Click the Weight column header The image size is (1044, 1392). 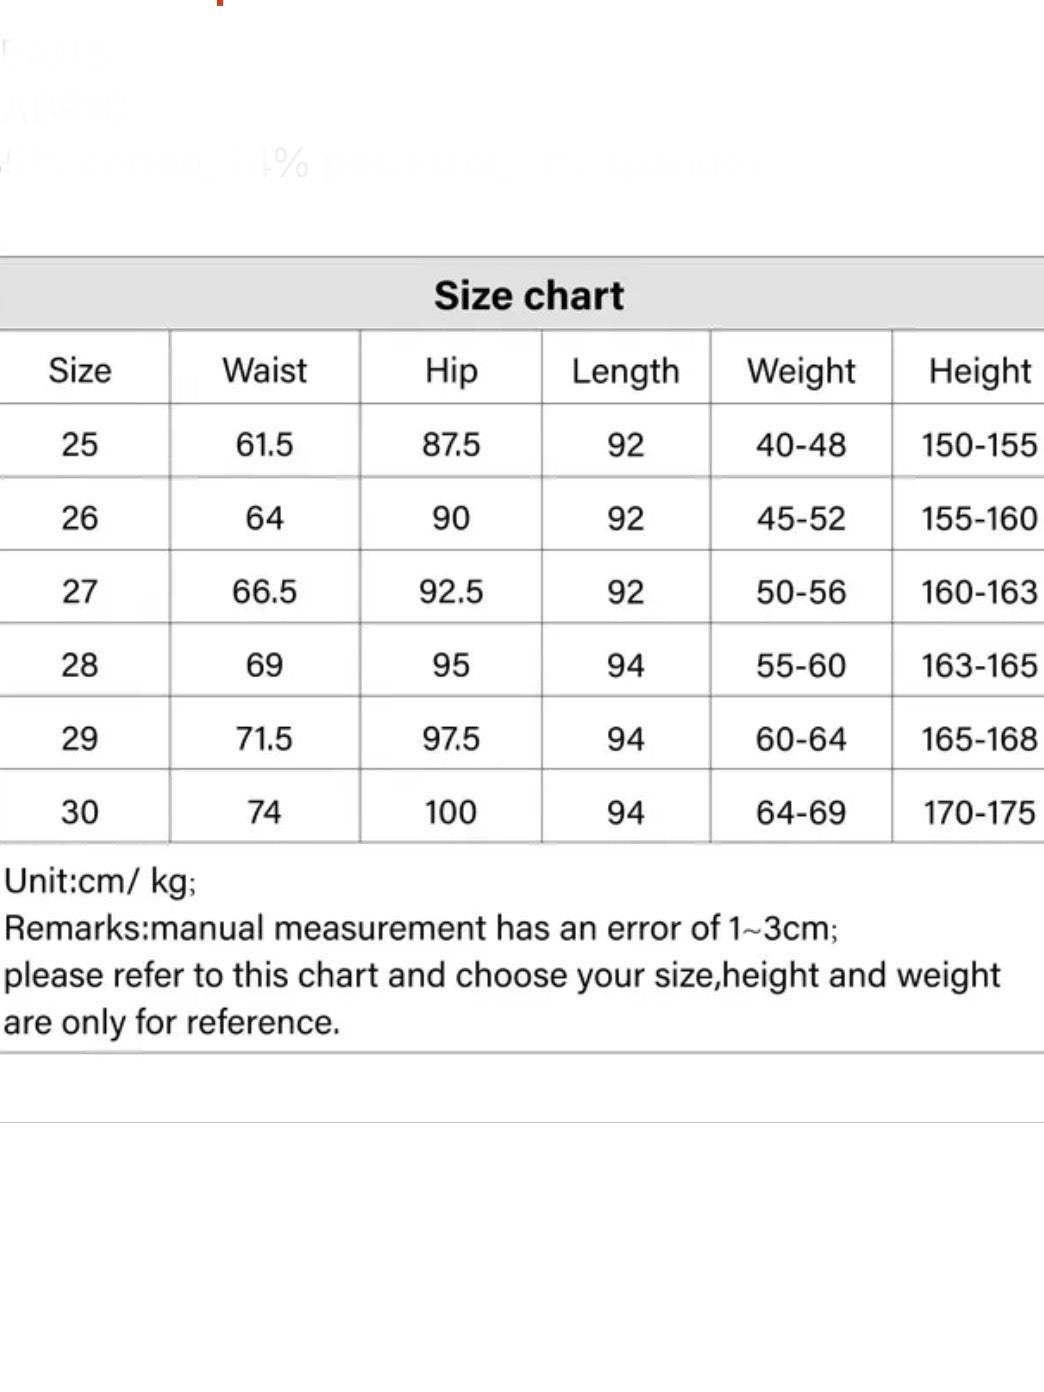click(801, 371)
